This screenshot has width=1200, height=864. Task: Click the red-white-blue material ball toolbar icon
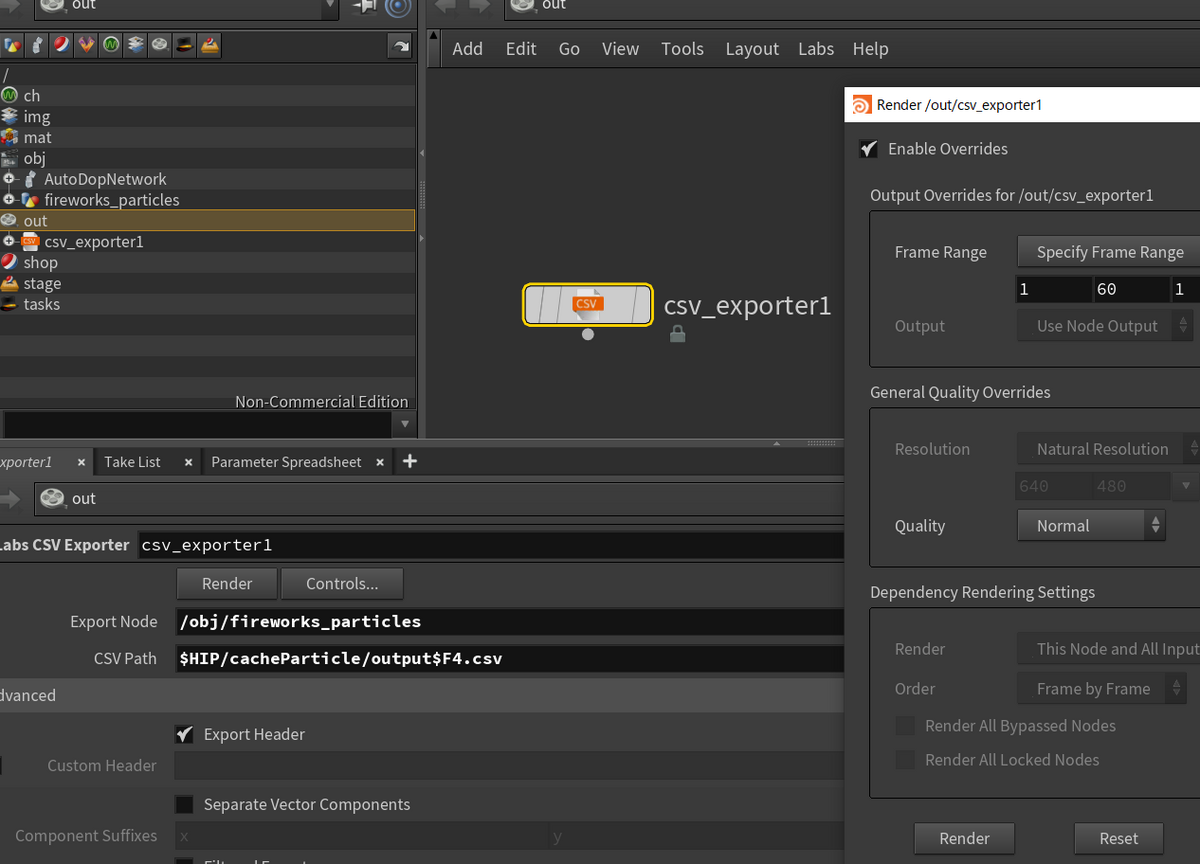(62, 45)
